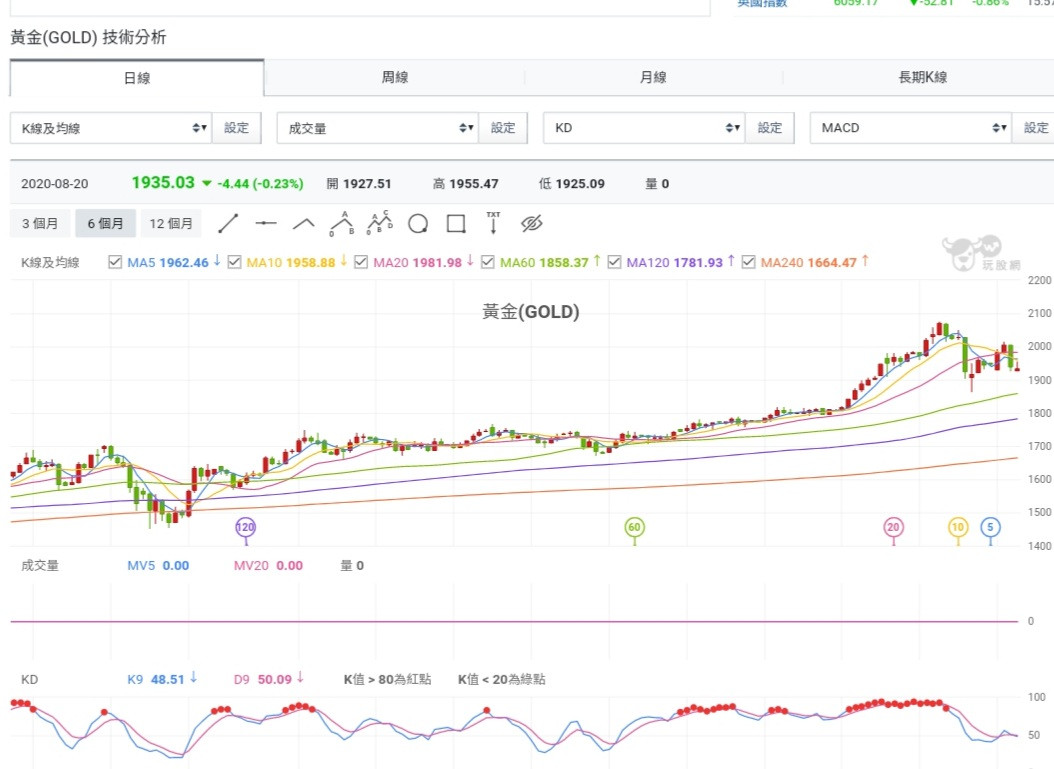The height and width of the screenshot is (769, 1054).
Task: Select the circle drawing tool
Action: tap(418, 224)
